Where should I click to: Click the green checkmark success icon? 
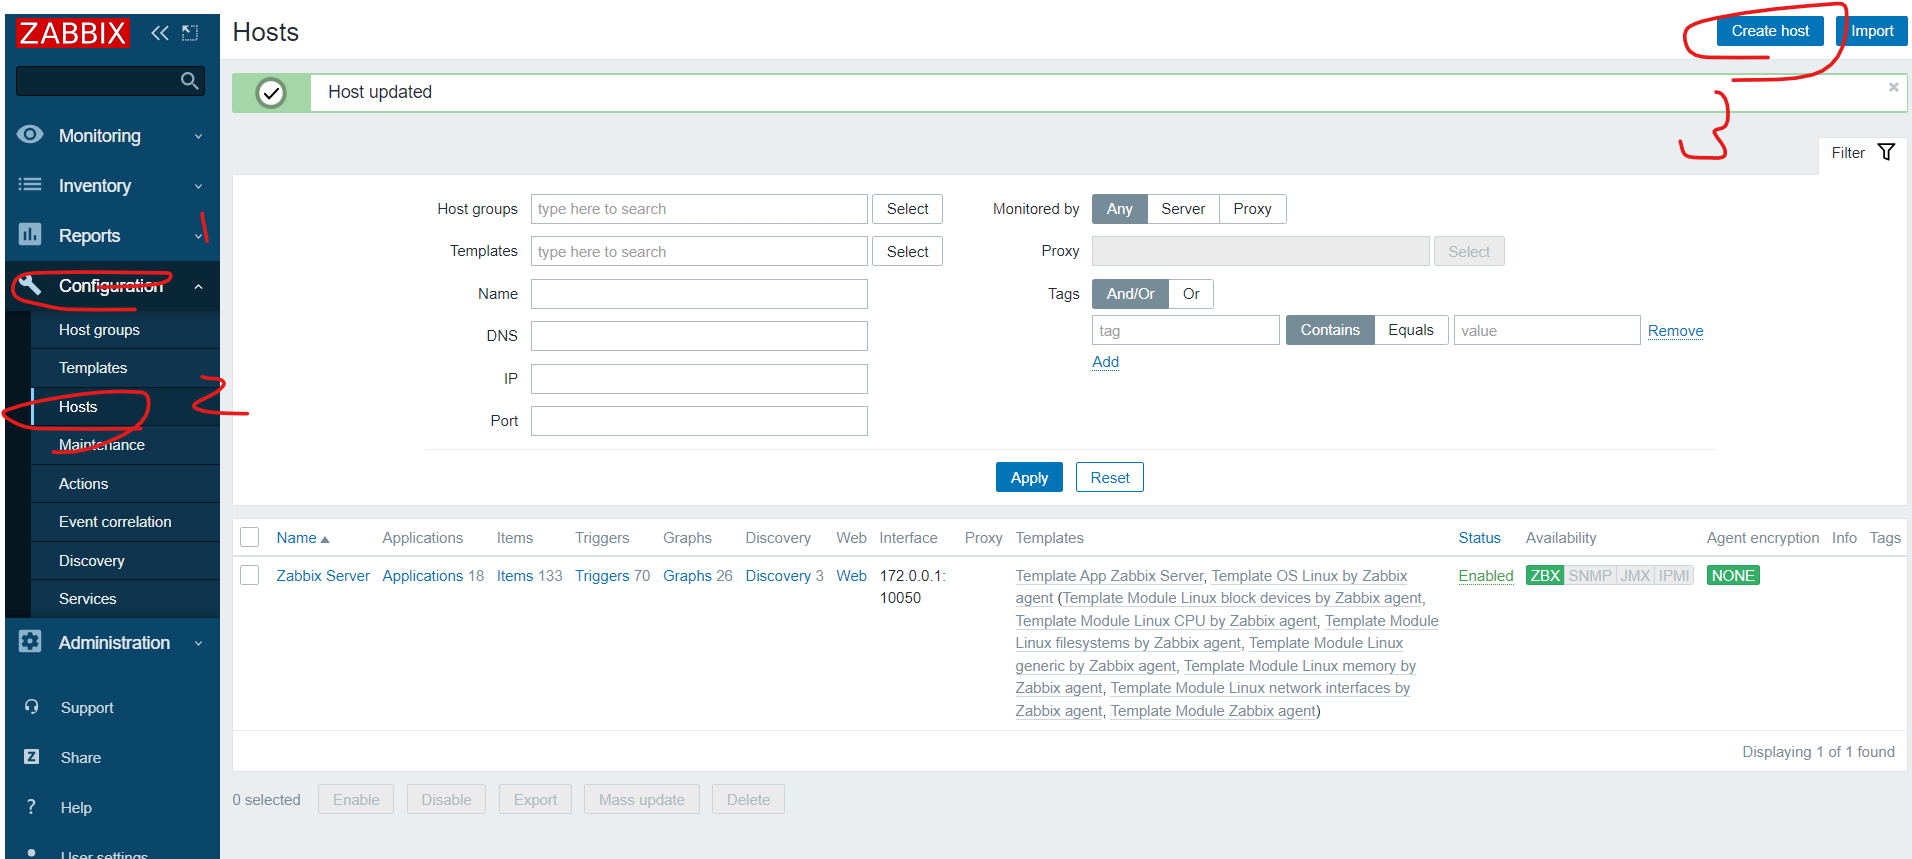271,93
